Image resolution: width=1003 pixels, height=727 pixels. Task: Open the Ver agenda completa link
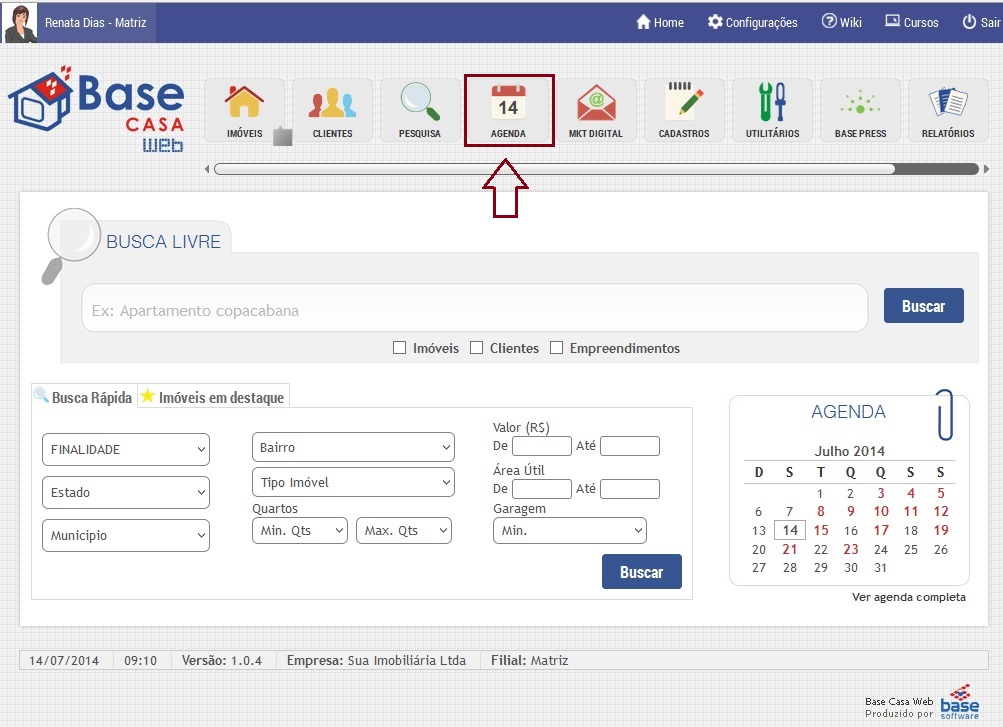pyautogui.click(x=908, y=597)
